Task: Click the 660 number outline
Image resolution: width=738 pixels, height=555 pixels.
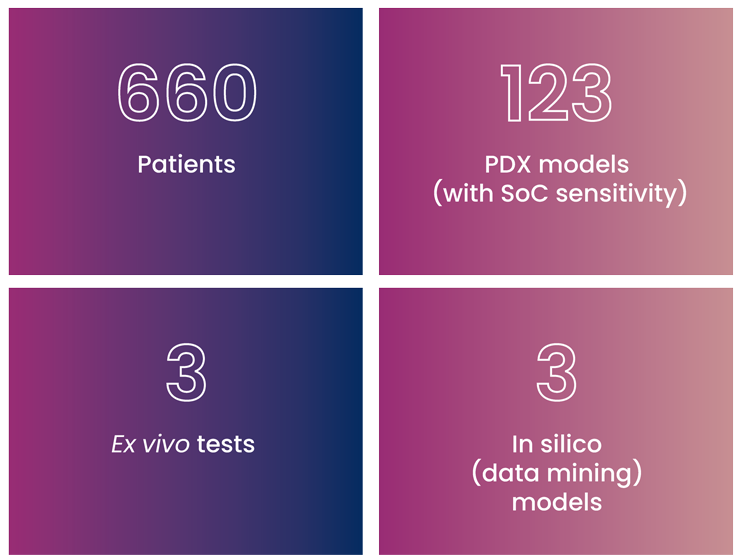Action: tap(187, 92)
